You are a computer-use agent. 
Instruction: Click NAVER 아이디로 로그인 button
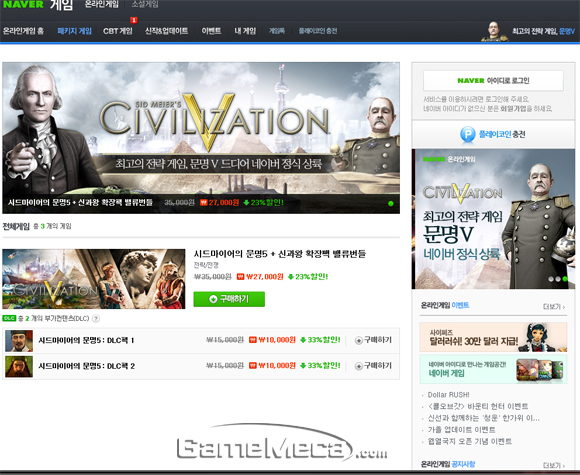pos(493,81)
